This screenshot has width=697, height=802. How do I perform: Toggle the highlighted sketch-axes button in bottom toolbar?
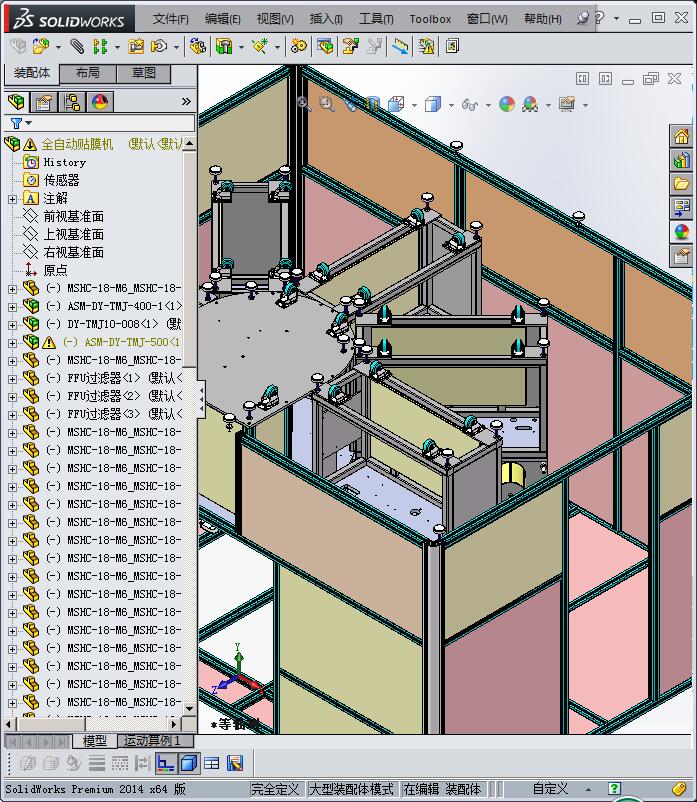click(165, 764)
